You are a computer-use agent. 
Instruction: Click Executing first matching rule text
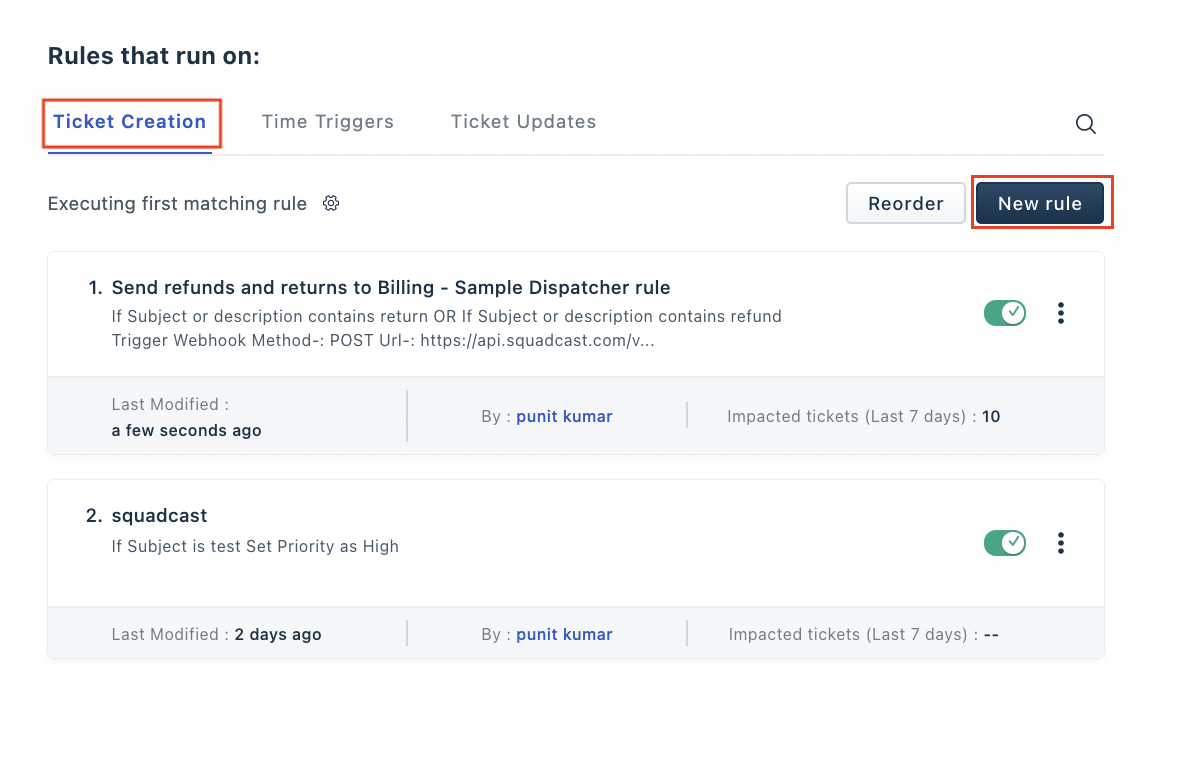[177, 204]
